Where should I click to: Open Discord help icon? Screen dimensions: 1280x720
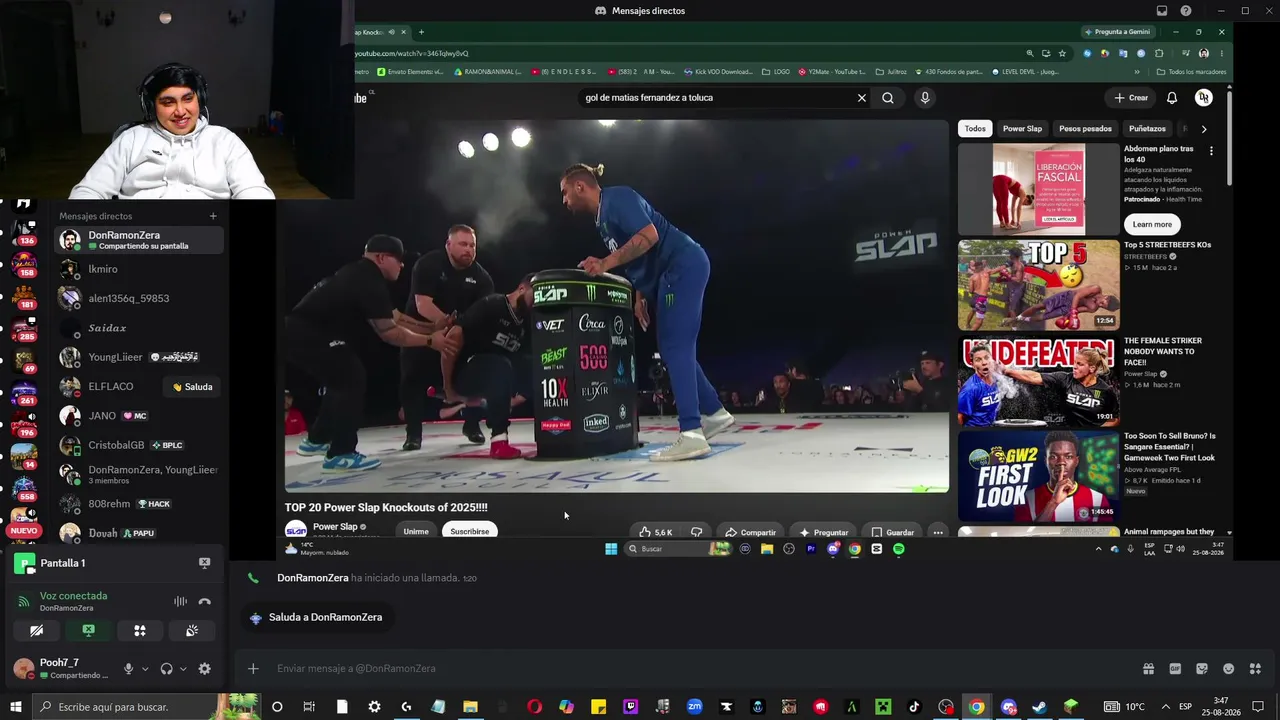click(x=1186, y=11)
